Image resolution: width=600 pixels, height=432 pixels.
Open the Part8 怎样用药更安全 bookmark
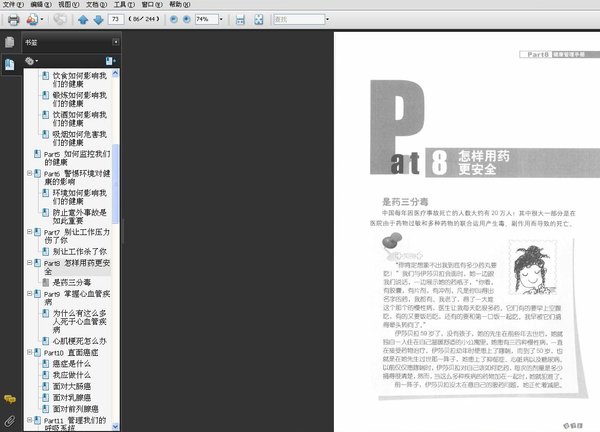(x=77, y=267)
